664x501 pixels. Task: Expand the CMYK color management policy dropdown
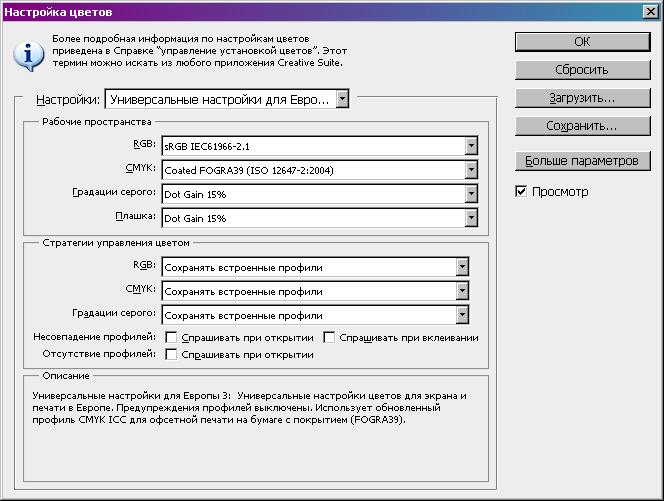click(x=314, y=291)
